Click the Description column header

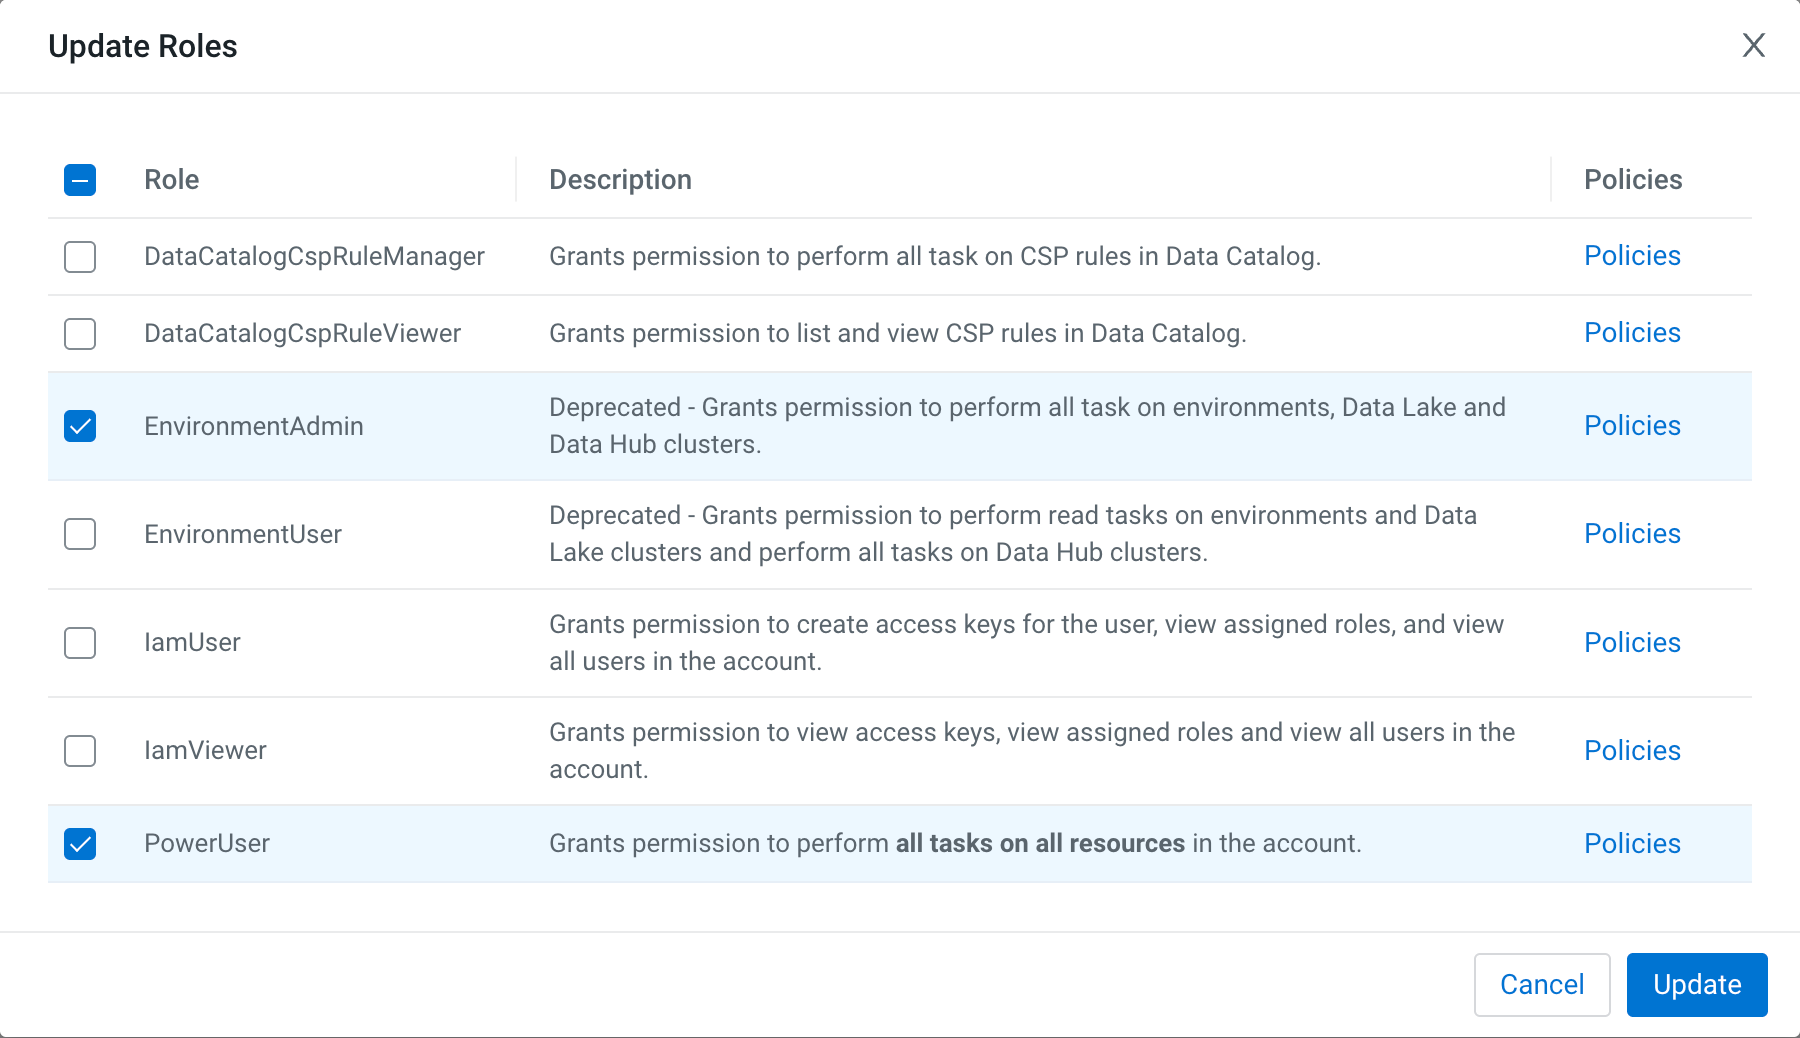(620, 180)
